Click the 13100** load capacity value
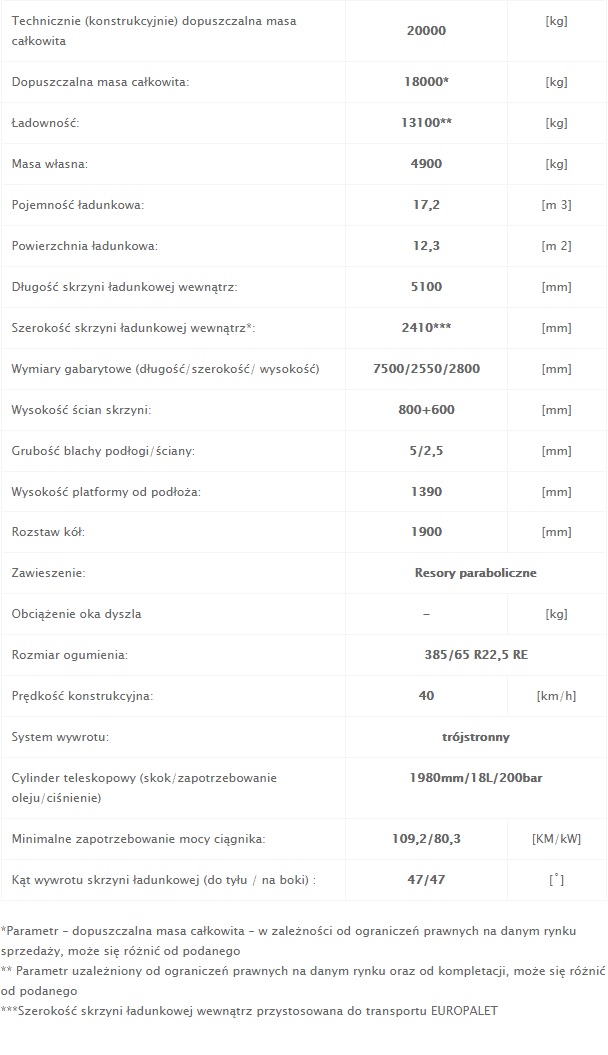This screenshot has height=1055, width=608. 426,122
